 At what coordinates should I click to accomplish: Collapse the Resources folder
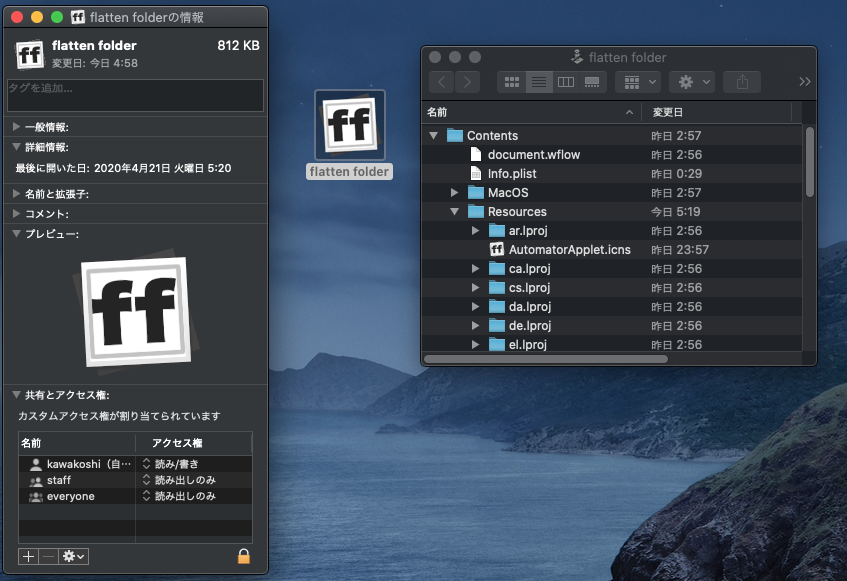[454, 212]
